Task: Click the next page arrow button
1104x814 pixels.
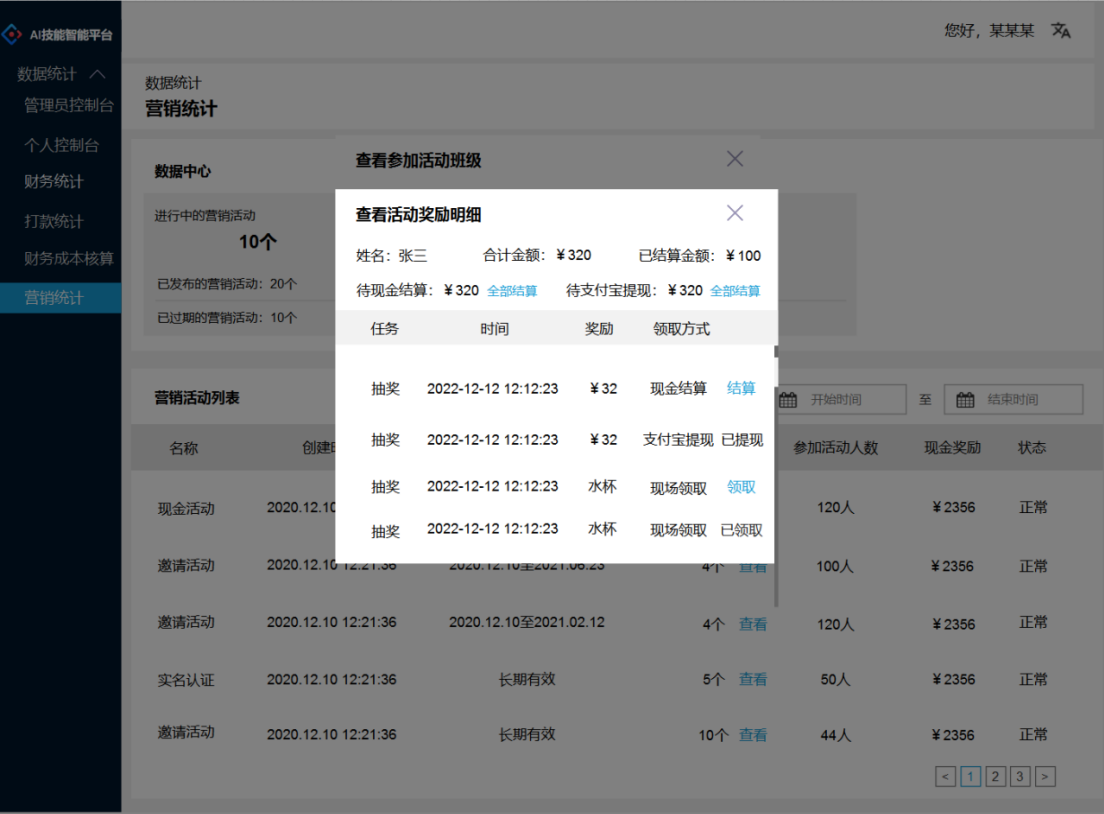Action: pos(1045,776)
